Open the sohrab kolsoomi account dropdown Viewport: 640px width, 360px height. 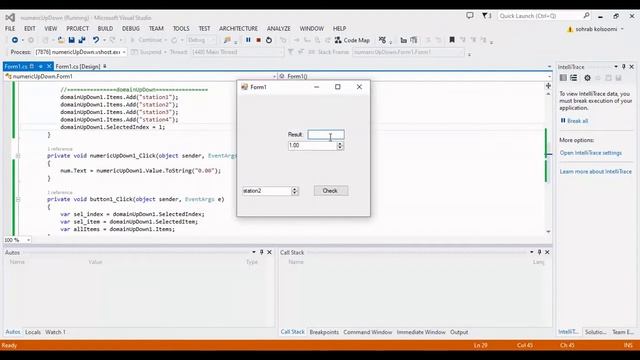tap(622, 29)
